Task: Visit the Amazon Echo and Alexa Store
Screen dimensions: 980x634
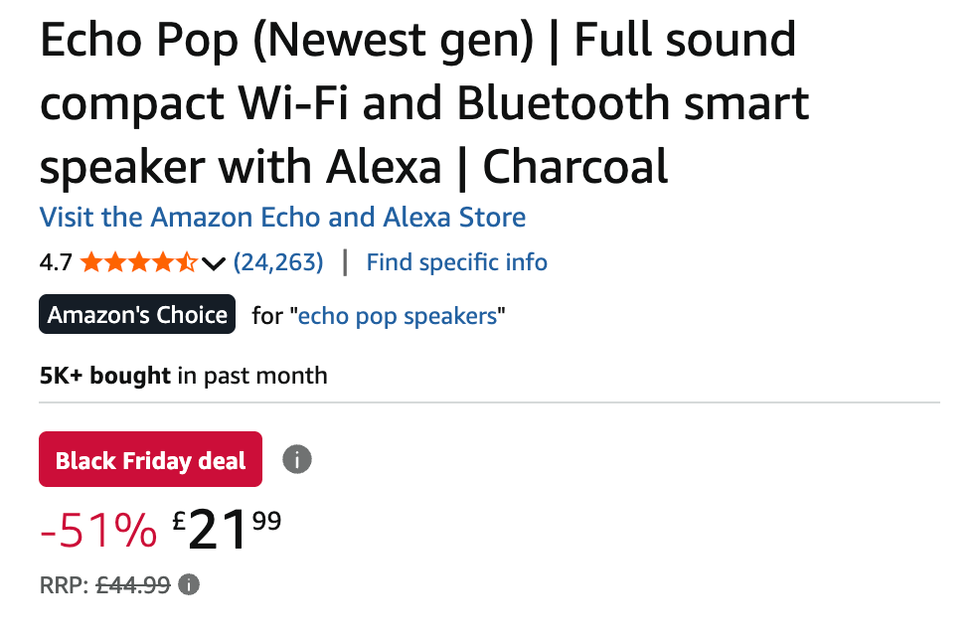Action: coord(281,217)
